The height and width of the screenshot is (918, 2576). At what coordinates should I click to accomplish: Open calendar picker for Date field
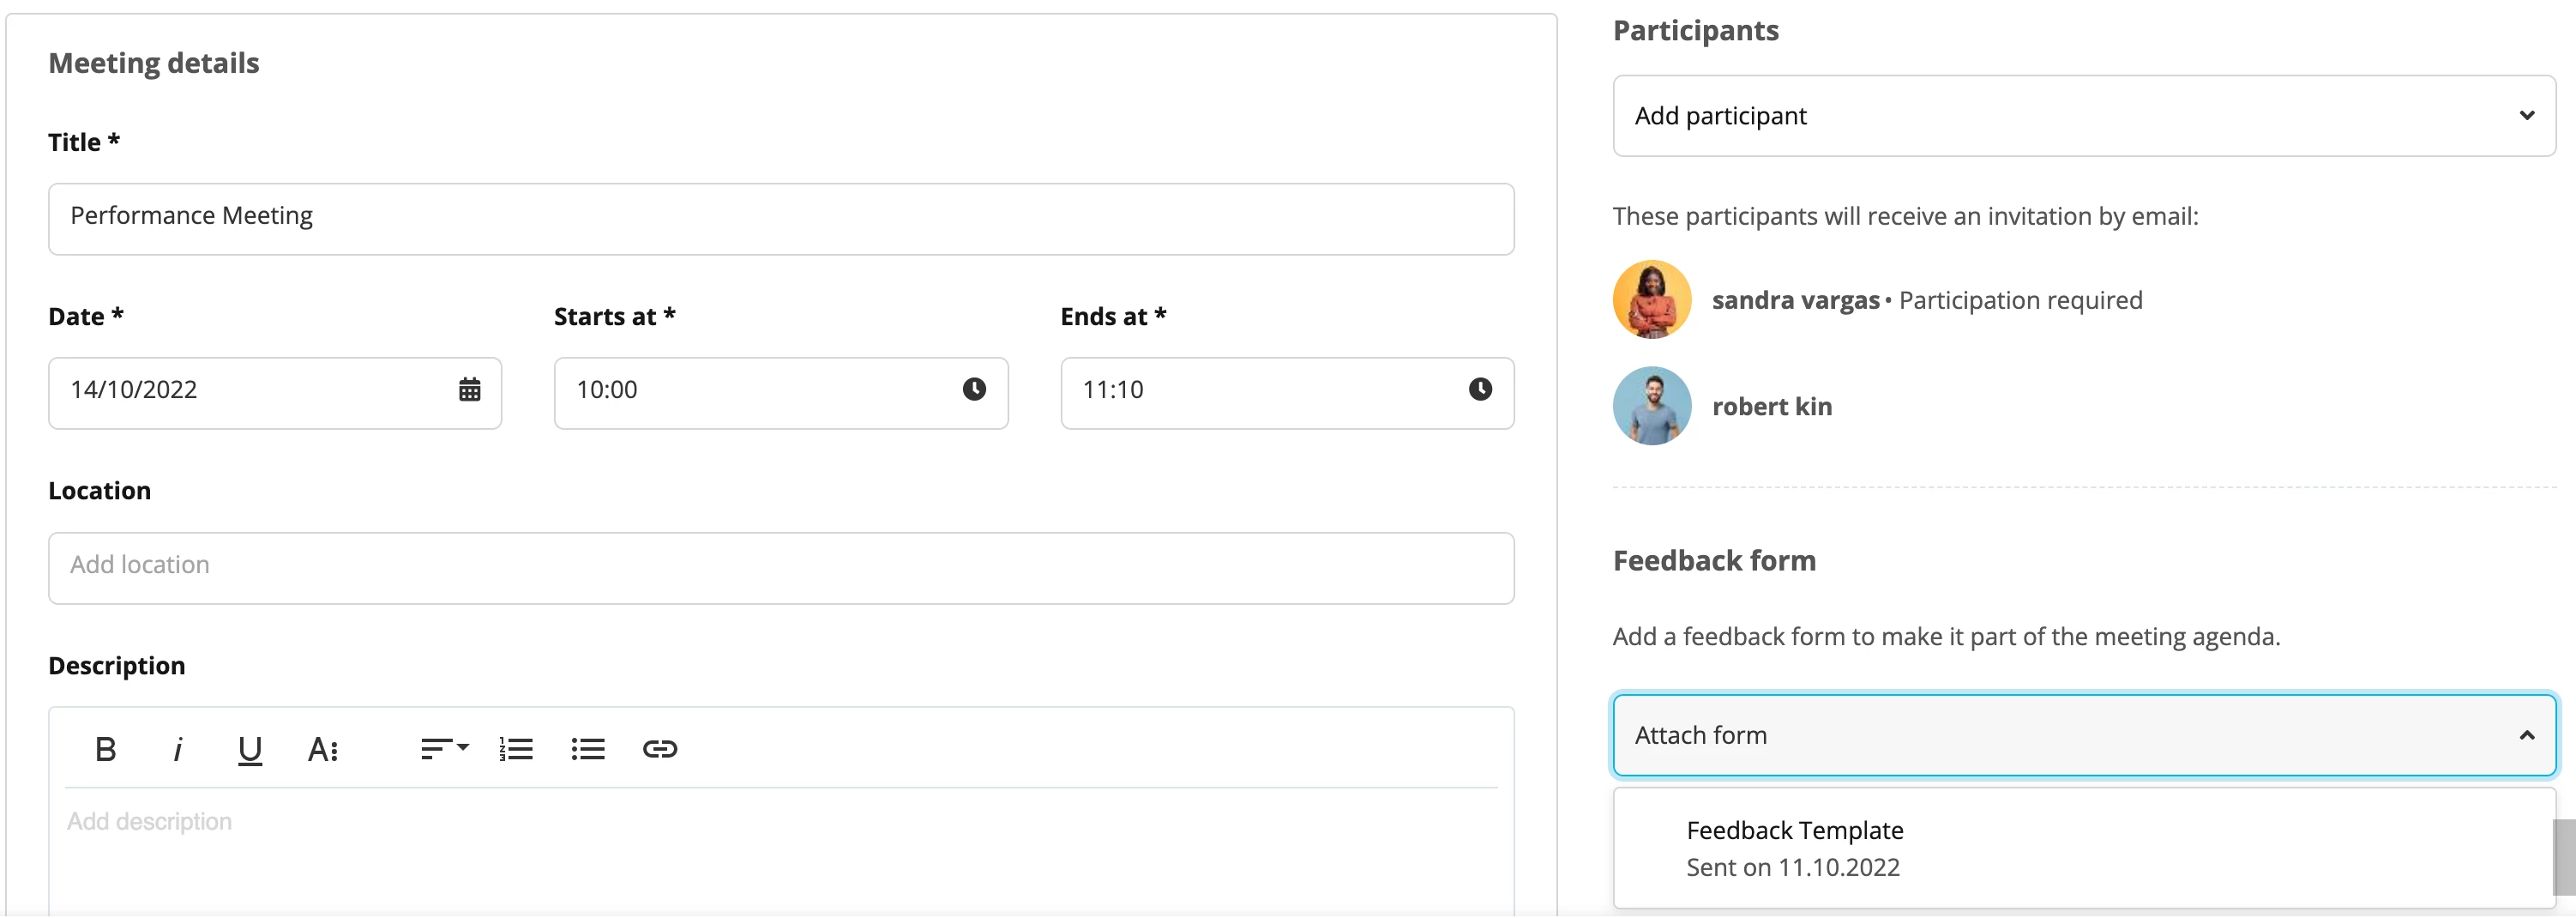[469, 389]
